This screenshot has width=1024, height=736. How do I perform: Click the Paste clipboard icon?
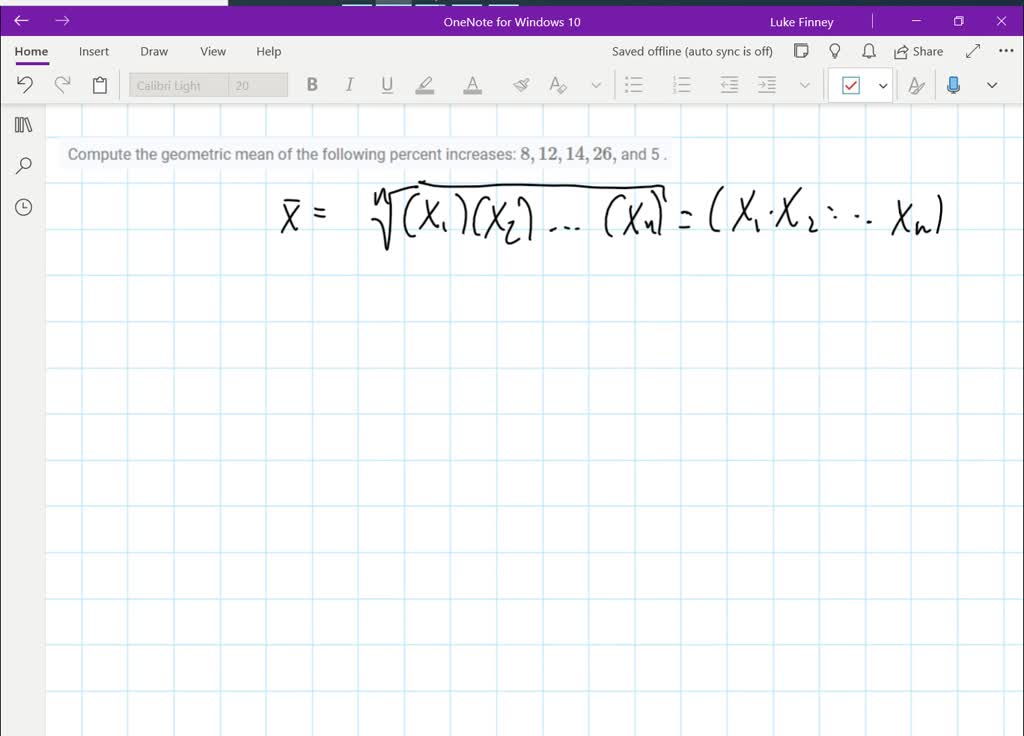pos(99,84)
